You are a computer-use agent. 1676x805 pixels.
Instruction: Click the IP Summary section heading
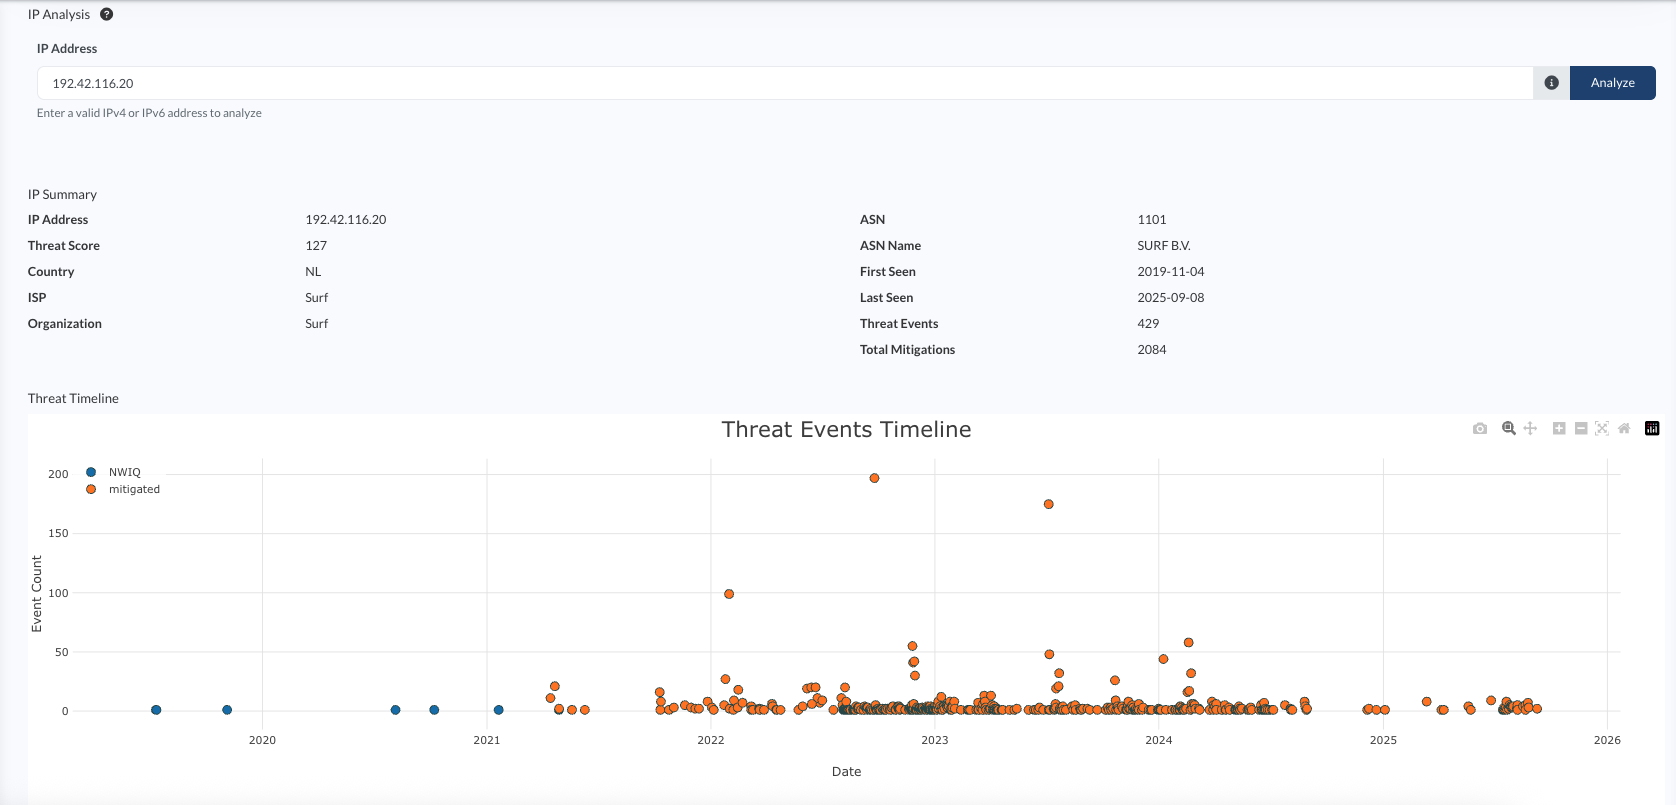point(62,194)
